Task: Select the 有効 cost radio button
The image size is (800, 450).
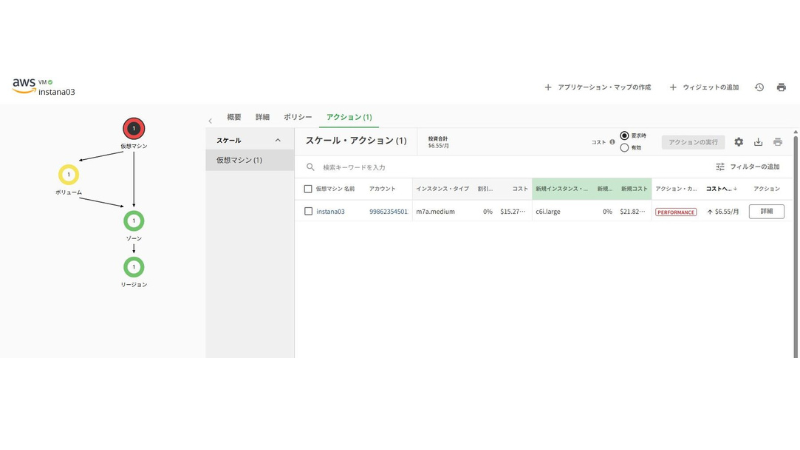Action: pyautogui.click(x=625, y=148)
